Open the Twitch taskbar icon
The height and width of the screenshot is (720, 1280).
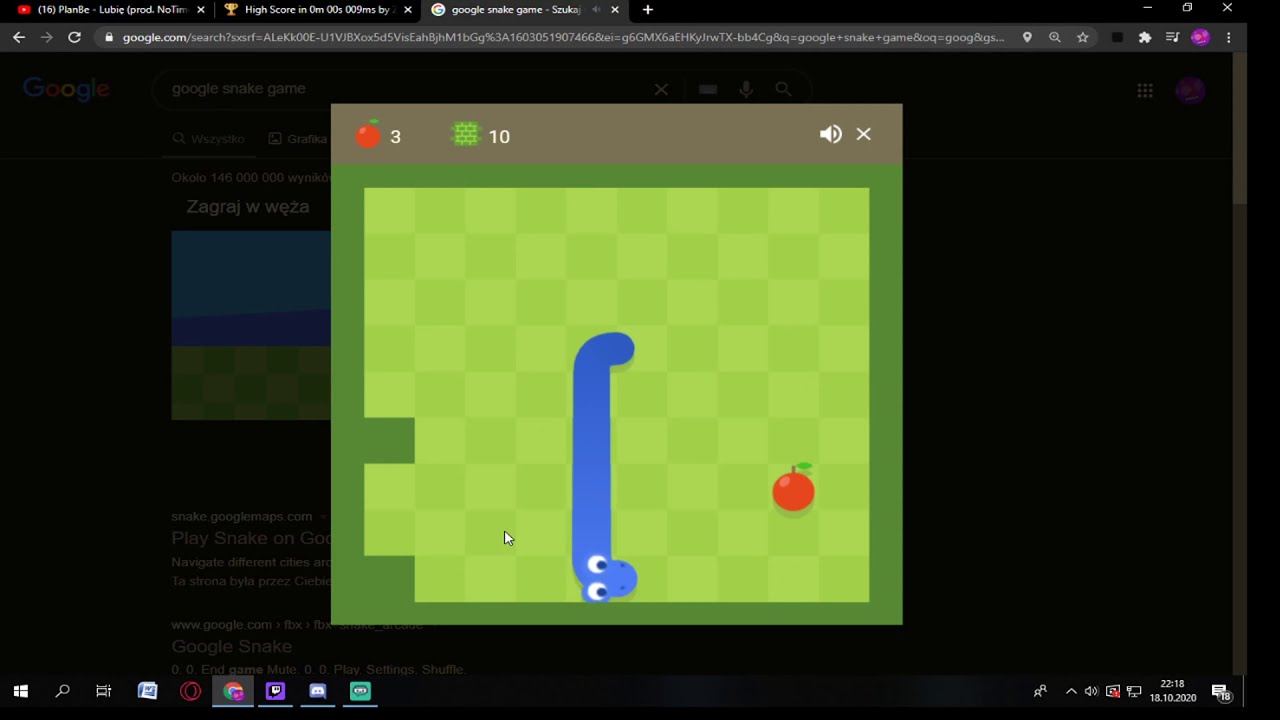(x=275, y=691)
